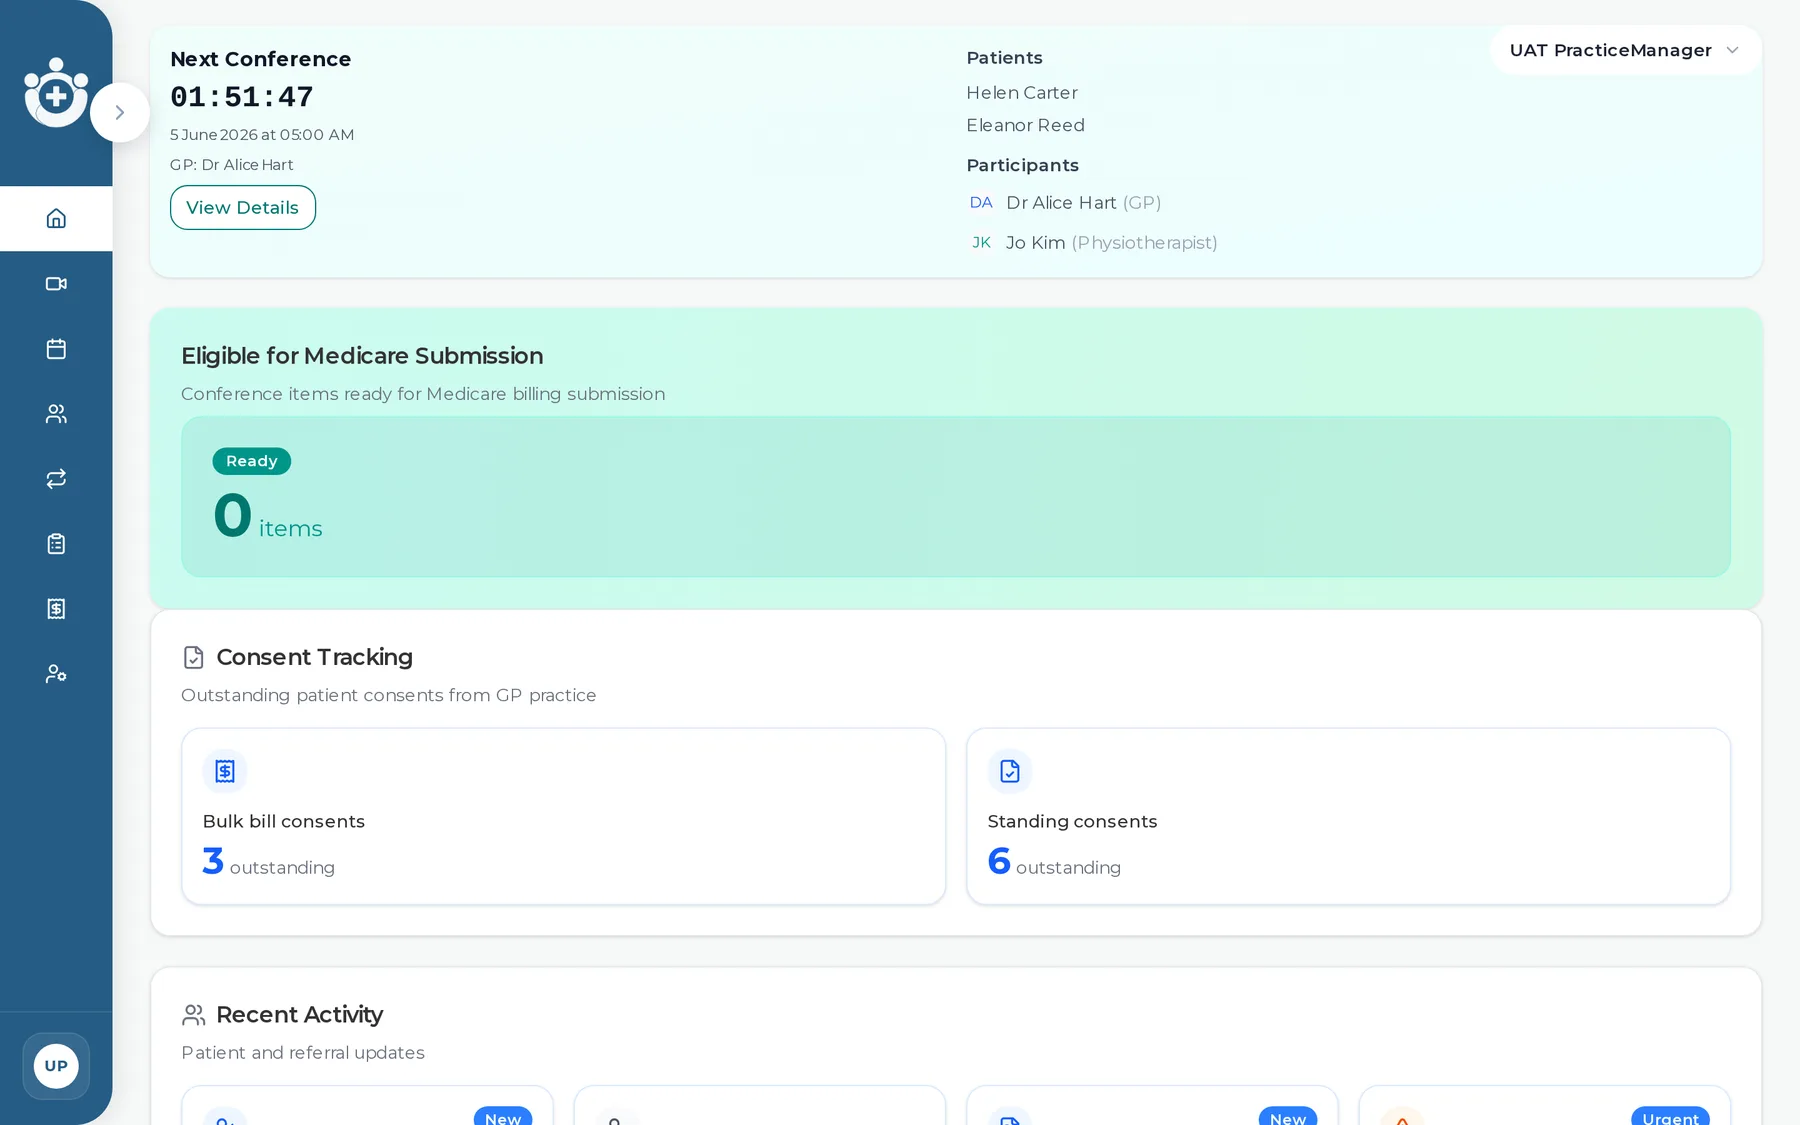Screen dimensions: 1800x1125
Task: Select patient Eleanor Reed
Action: pyautogui.click(x=1026, y=125)
